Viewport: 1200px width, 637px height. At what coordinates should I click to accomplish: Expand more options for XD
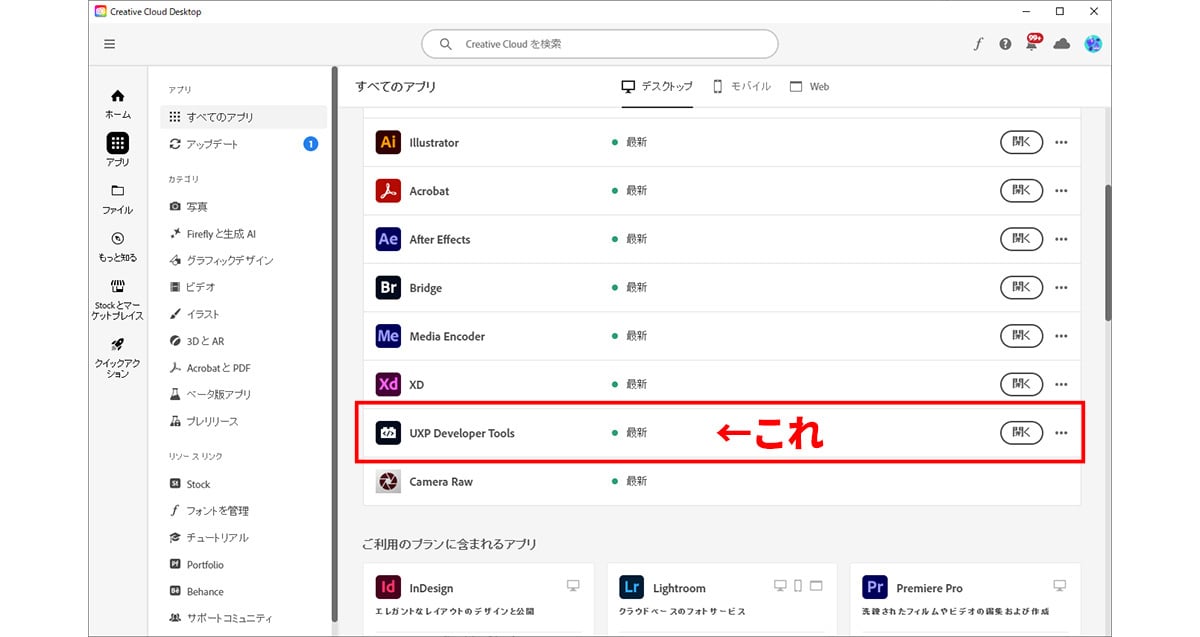pos(1061,385)
